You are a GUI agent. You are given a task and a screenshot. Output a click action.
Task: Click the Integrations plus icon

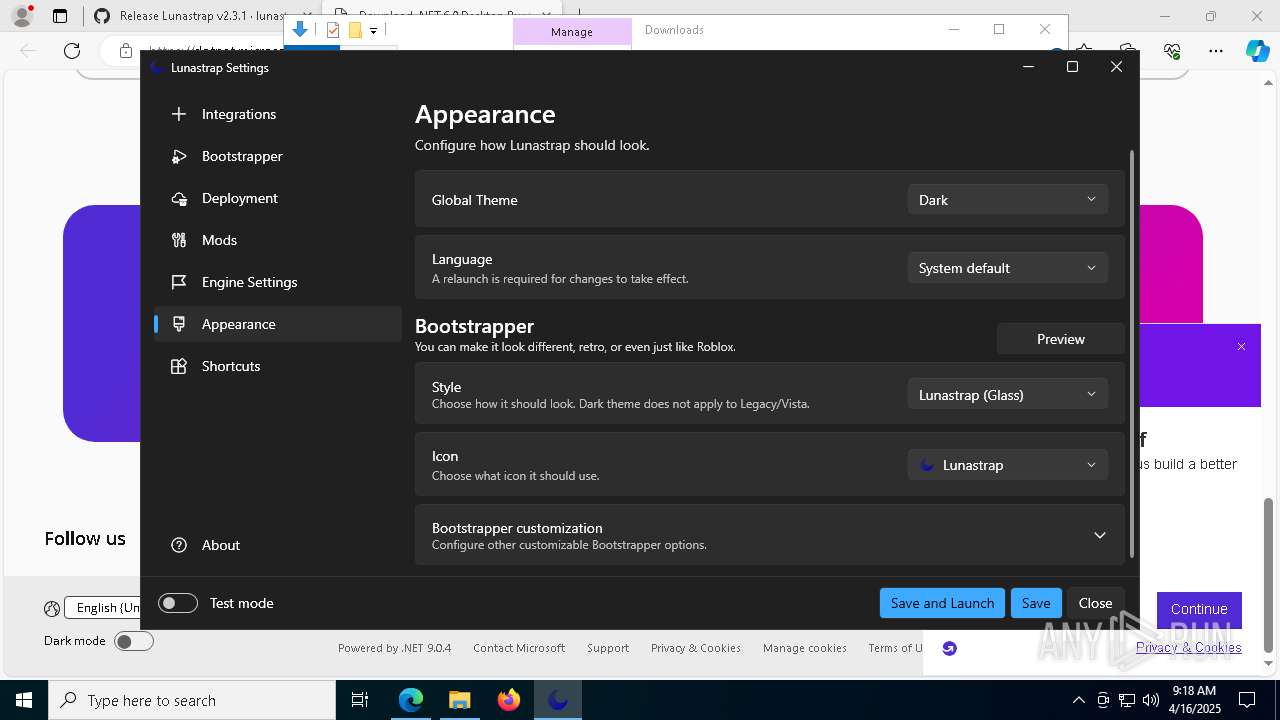coord(179,114)
